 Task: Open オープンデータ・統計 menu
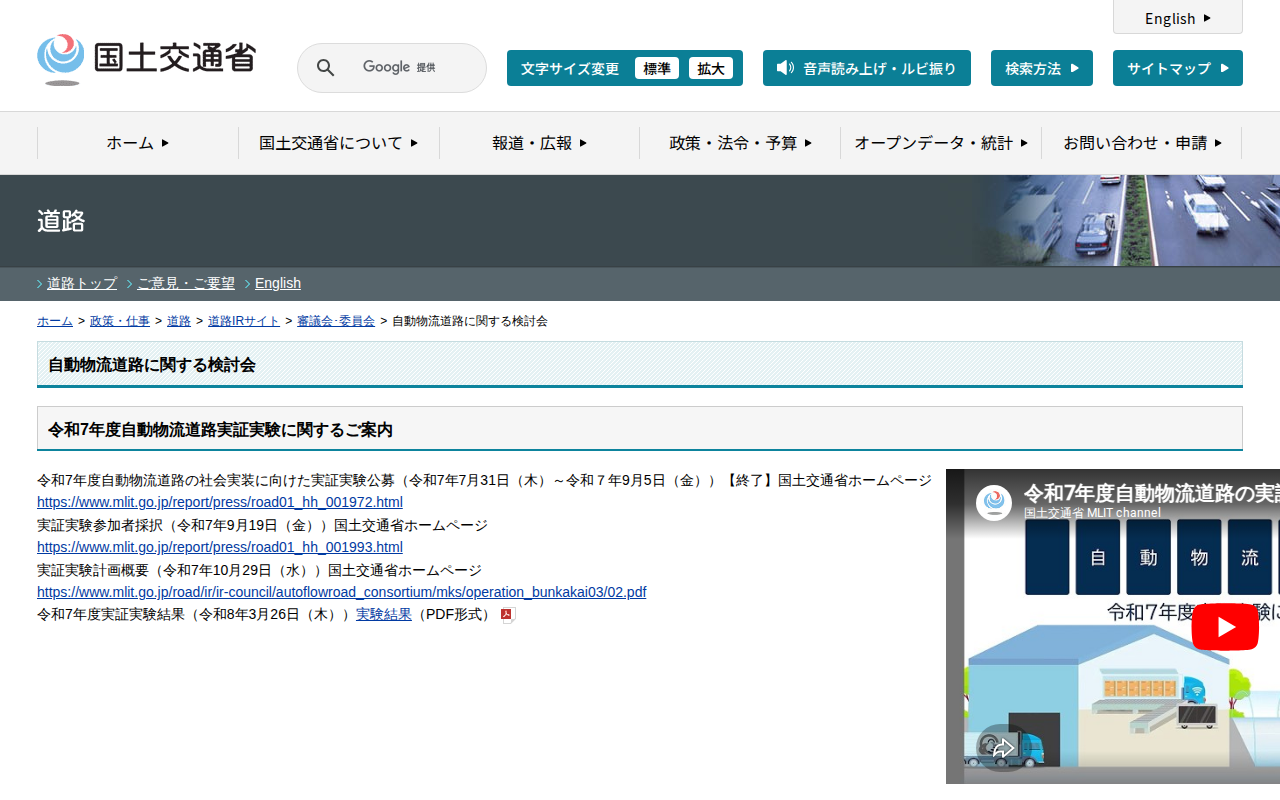pyautogui.click(x=941, y=143)
